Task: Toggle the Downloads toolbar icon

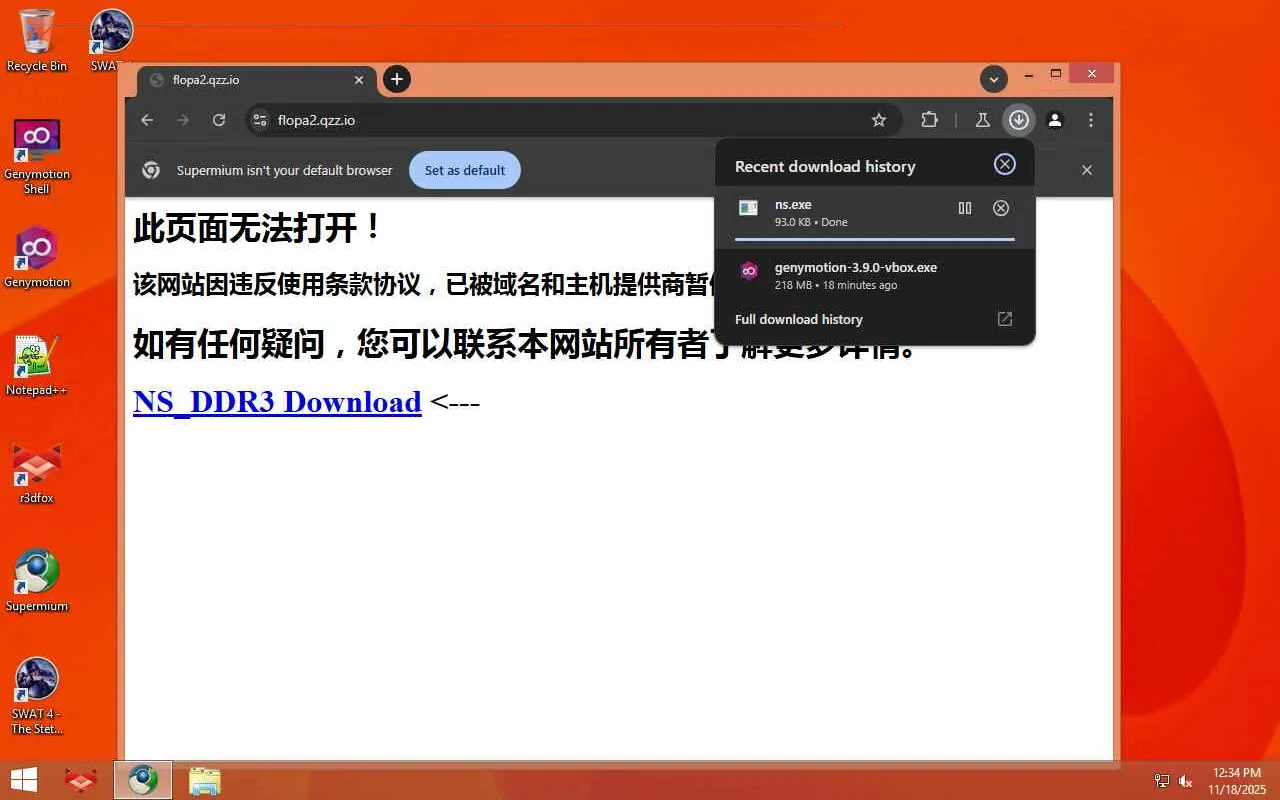Action: pos(1018,120)
